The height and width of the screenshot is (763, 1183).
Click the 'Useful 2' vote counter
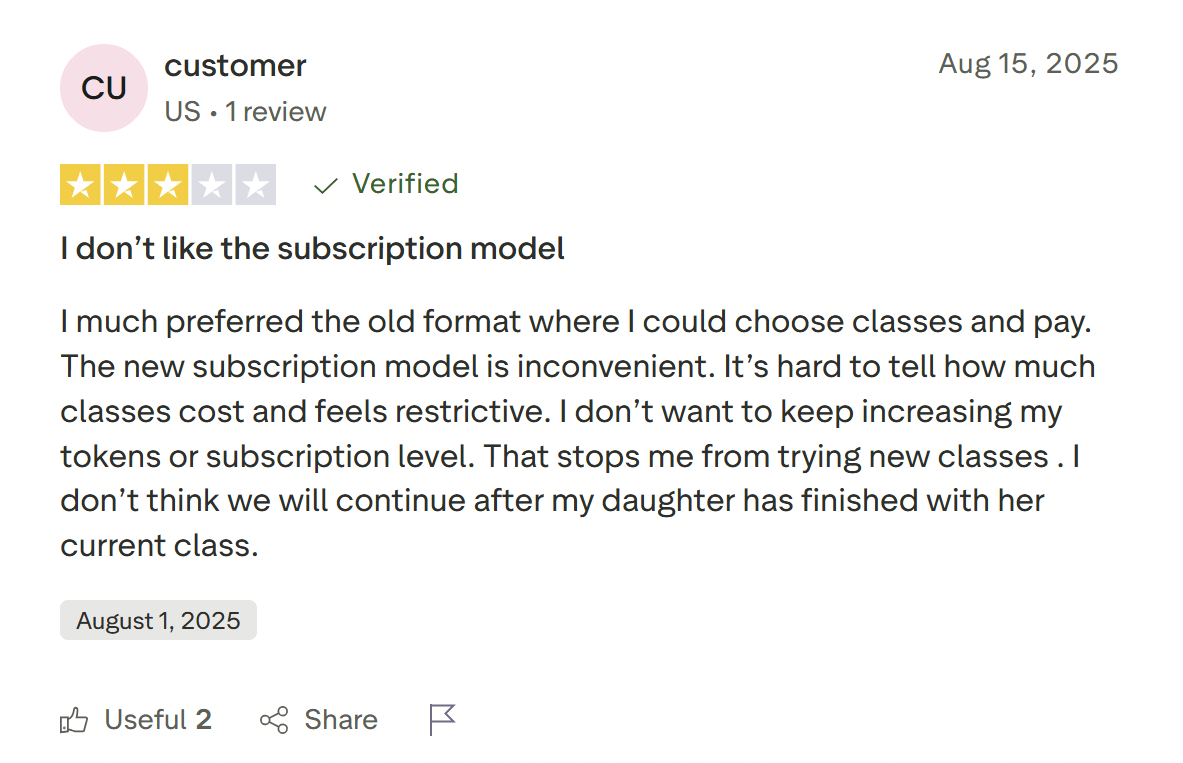pos(156,719)
